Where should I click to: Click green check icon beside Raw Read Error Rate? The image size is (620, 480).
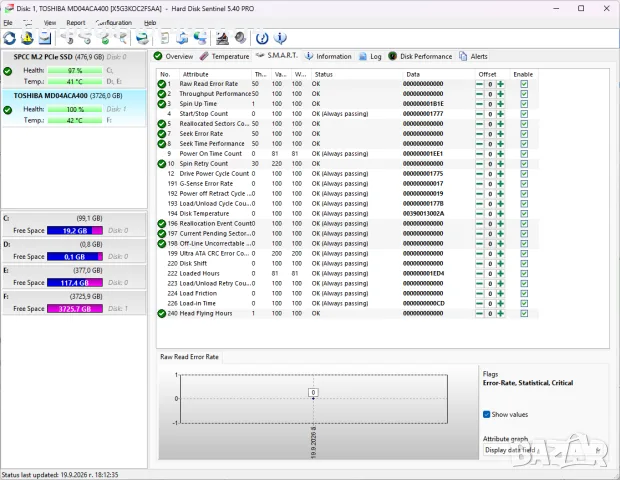(x=161, y=84)
